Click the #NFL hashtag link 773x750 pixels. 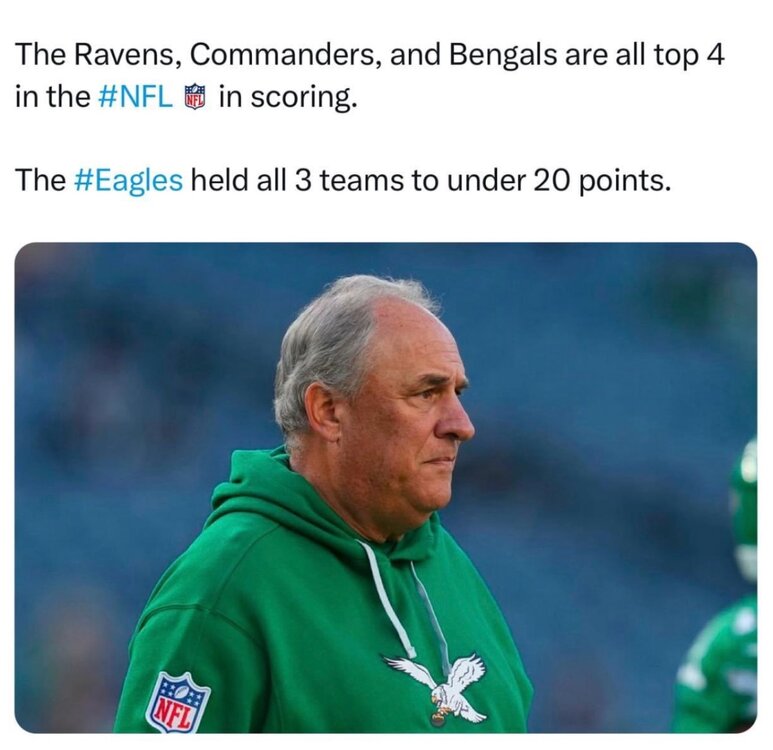[136, 99]
